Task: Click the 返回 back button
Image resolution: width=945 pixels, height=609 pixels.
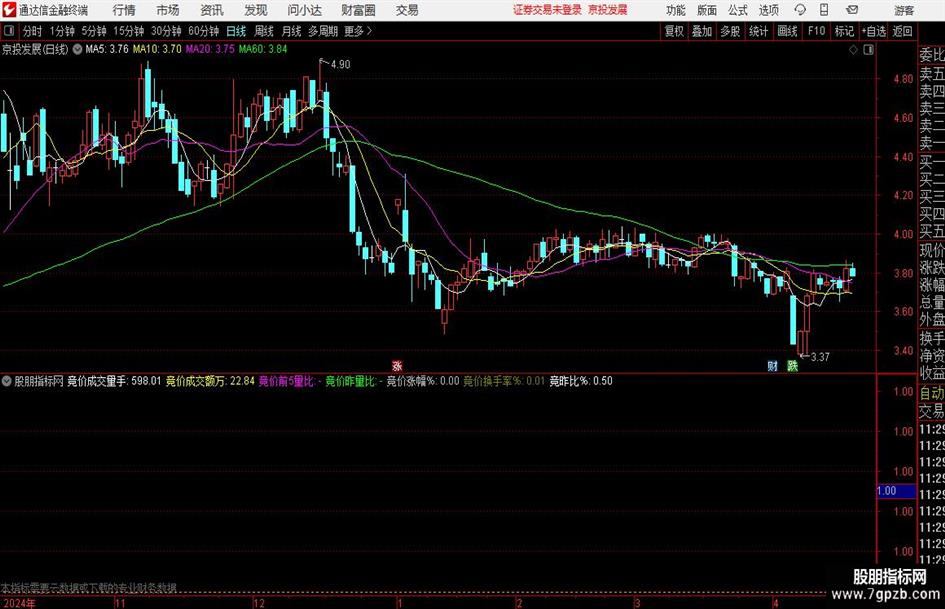Action: pos(902,31)
